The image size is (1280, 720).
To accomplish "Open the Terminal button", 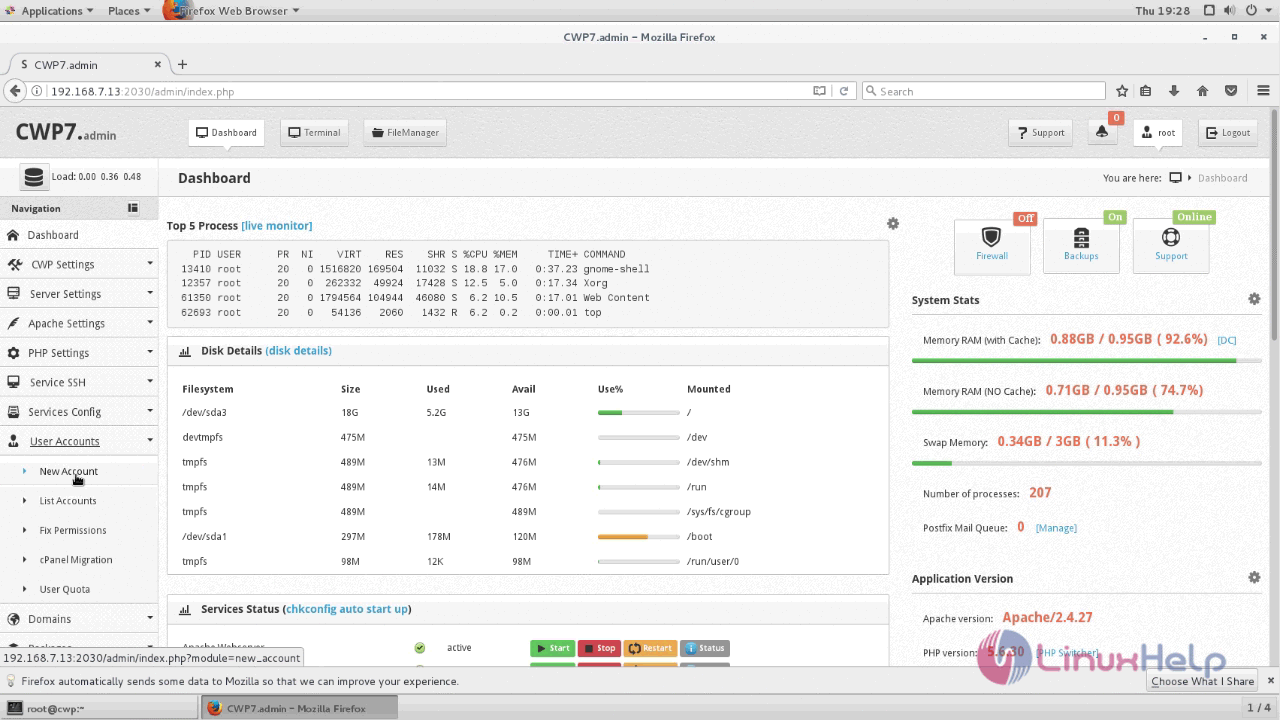I will coord(314,132).
